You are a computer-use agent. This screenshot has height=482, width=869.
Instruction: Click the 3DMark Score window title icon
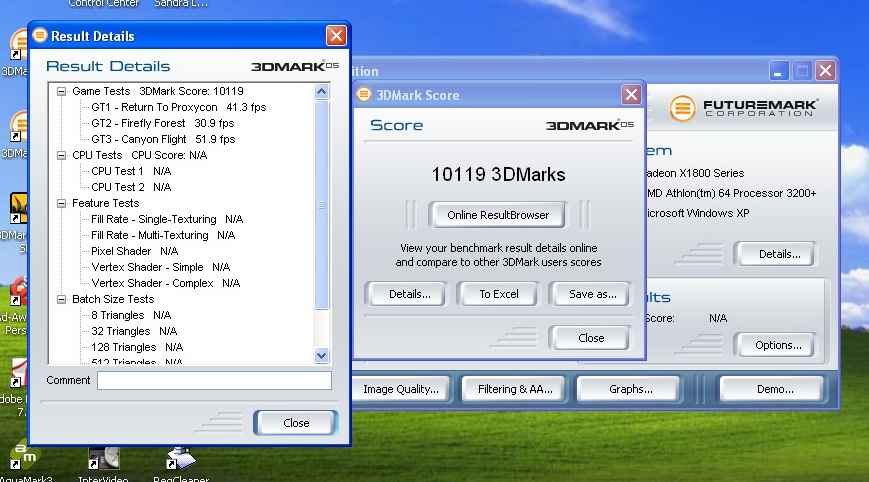(x=364, y=95)
